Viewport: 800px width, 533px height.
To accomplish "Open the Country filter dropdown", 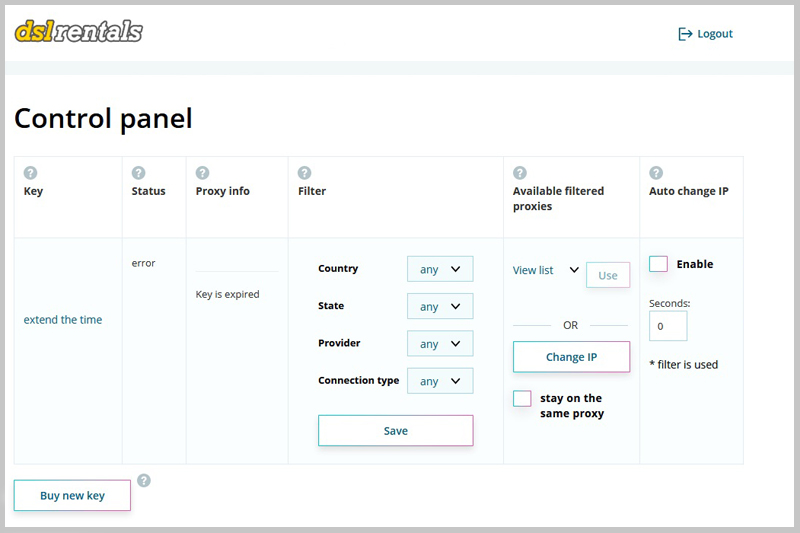I will [x=440, y=269].
